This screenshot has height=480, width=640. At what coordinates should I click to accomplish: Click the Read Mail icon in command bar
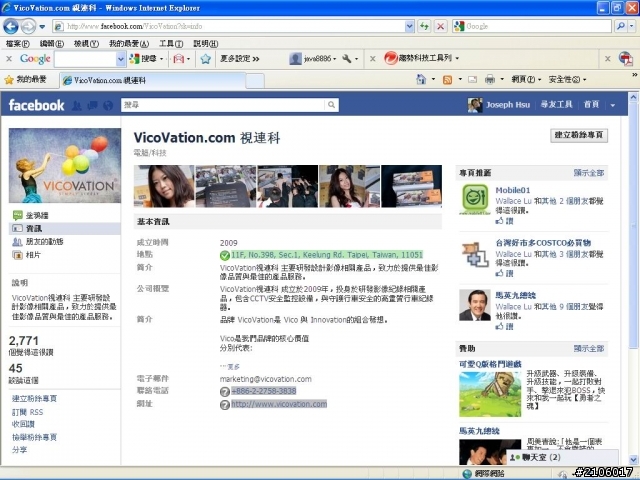coord(472,80)
